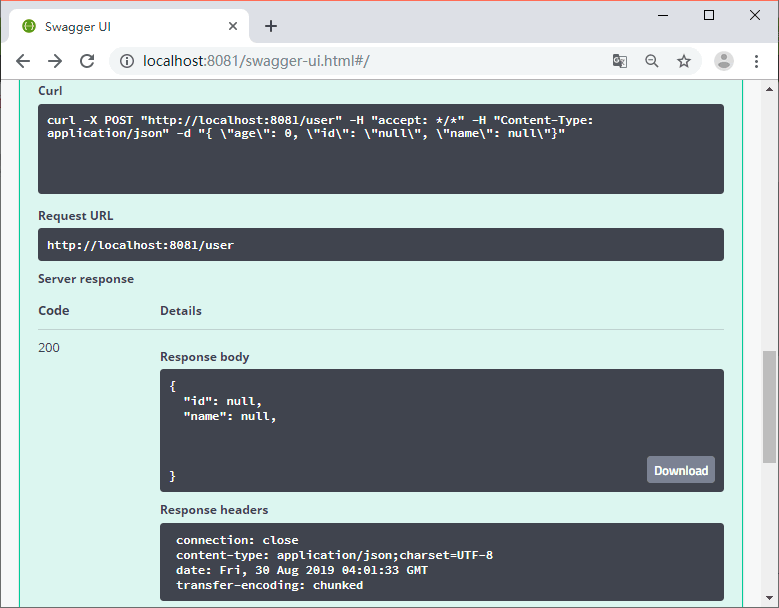
Task: Close the browser window
Action: 755,15
